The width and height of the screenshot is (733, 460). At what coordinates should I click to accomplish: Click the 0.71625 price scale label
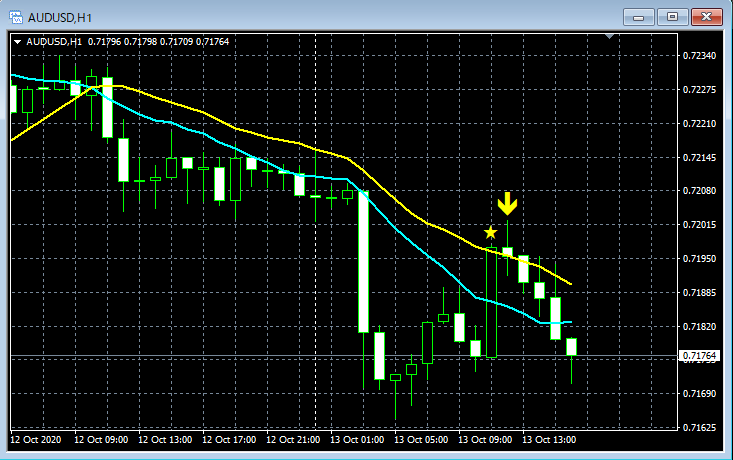[x=699, y=427]
